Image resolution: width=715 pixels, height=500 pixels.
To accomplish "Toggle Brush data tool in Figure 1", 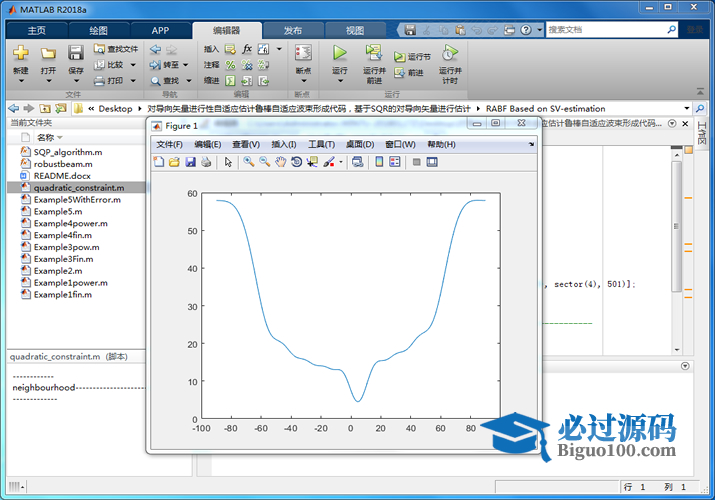I will tap(329, 162).
